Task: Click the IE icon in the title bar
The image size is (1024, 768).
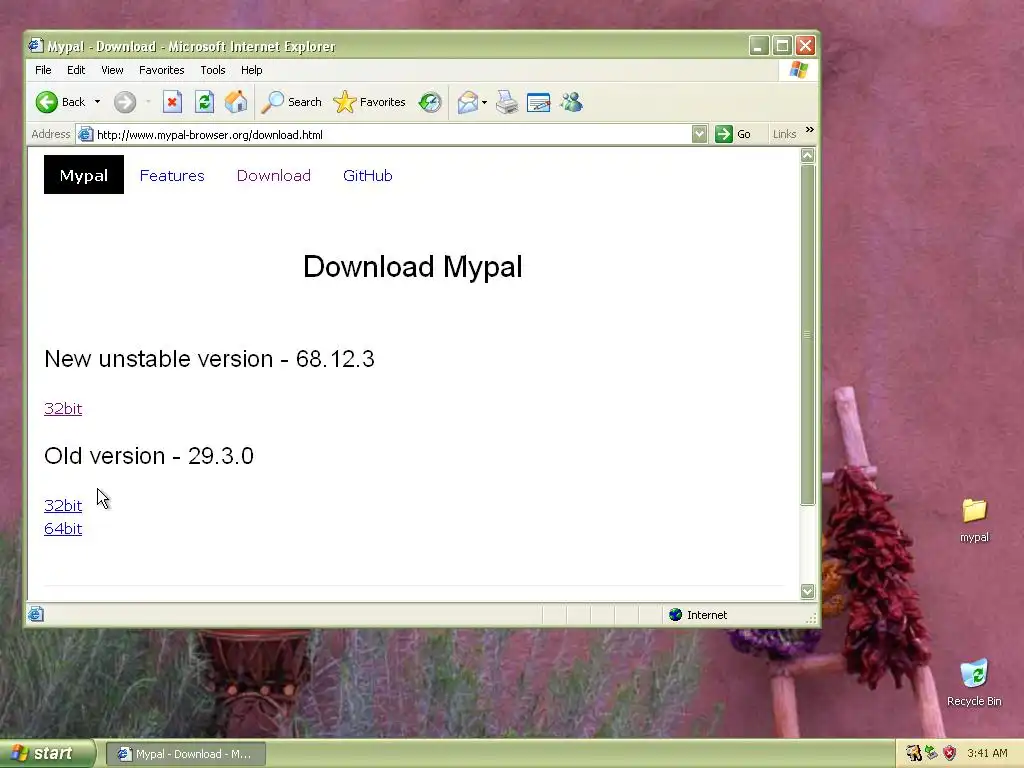Action: (x=36, y=46)
